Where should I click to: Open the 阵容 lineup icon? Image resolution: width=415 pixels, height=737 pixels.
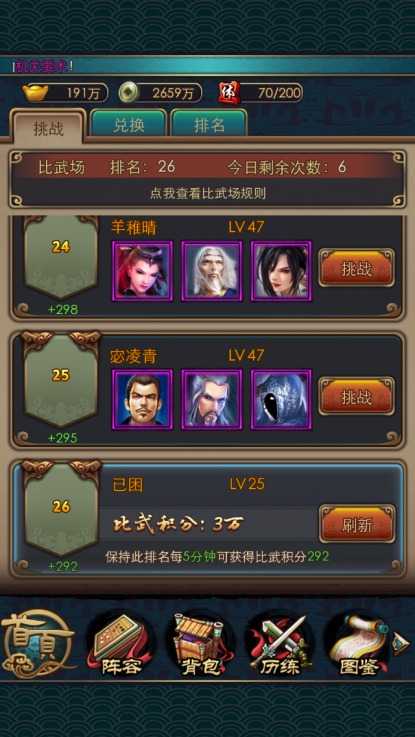tap(121, 643)
